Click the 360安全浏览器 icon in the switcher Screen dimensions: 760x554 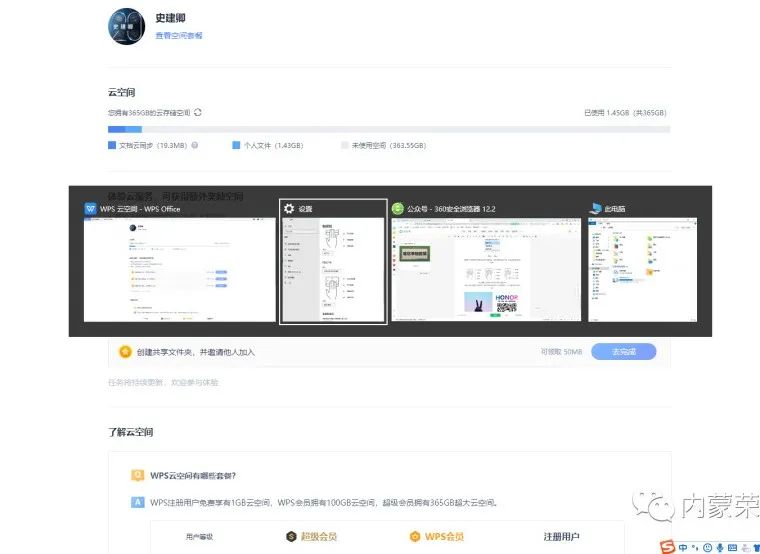[x=397, y=209]
